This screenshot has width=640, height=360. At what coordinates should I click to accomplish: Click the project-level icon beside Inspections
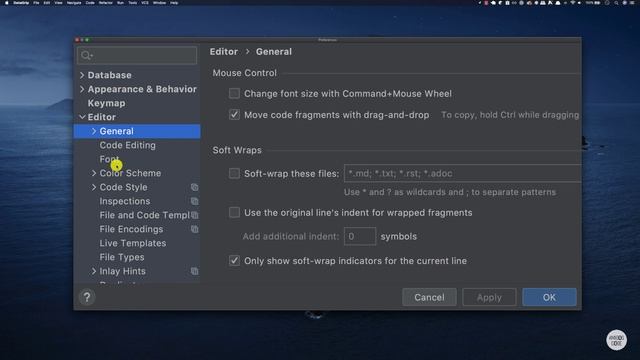(x=195, y=201)
